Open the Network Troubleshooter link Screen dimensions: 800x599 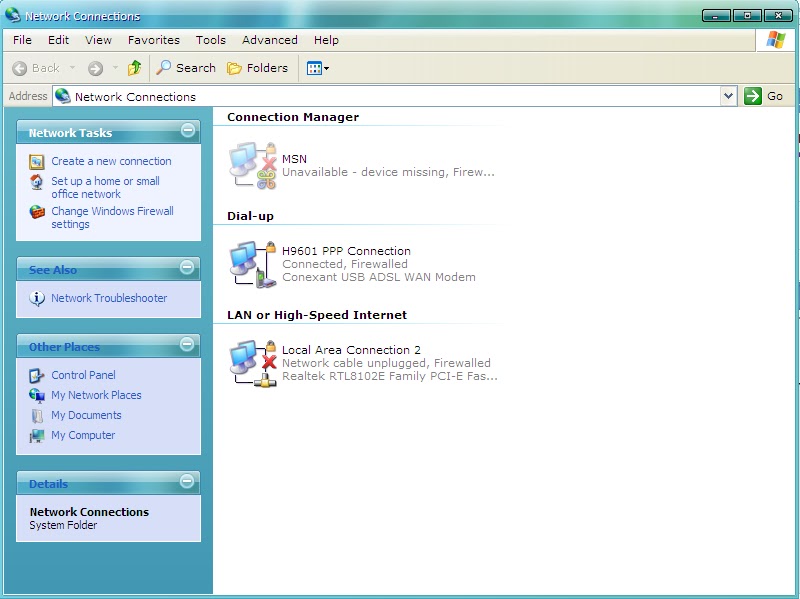pyautogui.click(x=109, y=298)
